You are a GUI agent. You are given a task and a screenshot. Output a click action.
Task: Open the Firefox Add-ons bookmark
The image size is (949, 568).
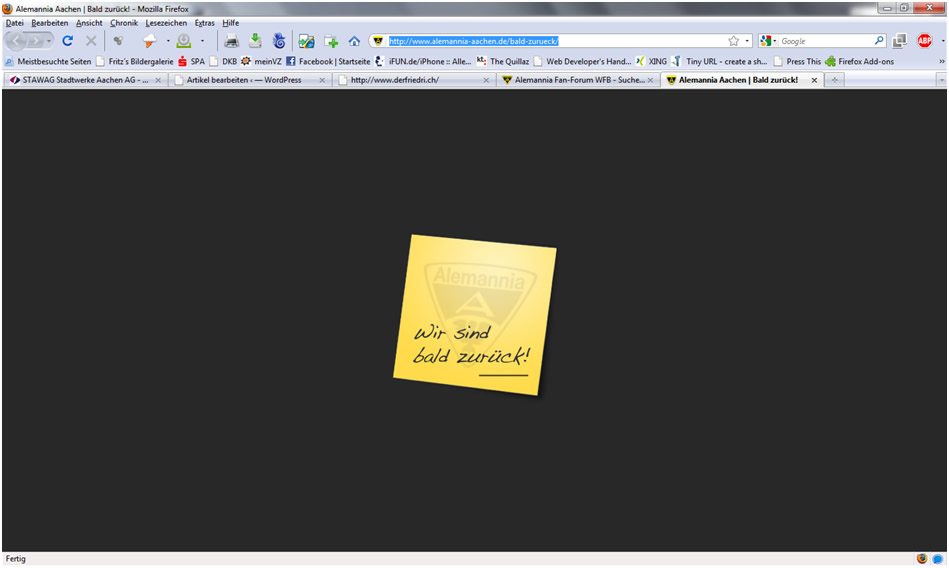pyautogui.click(x=859, y=62)
